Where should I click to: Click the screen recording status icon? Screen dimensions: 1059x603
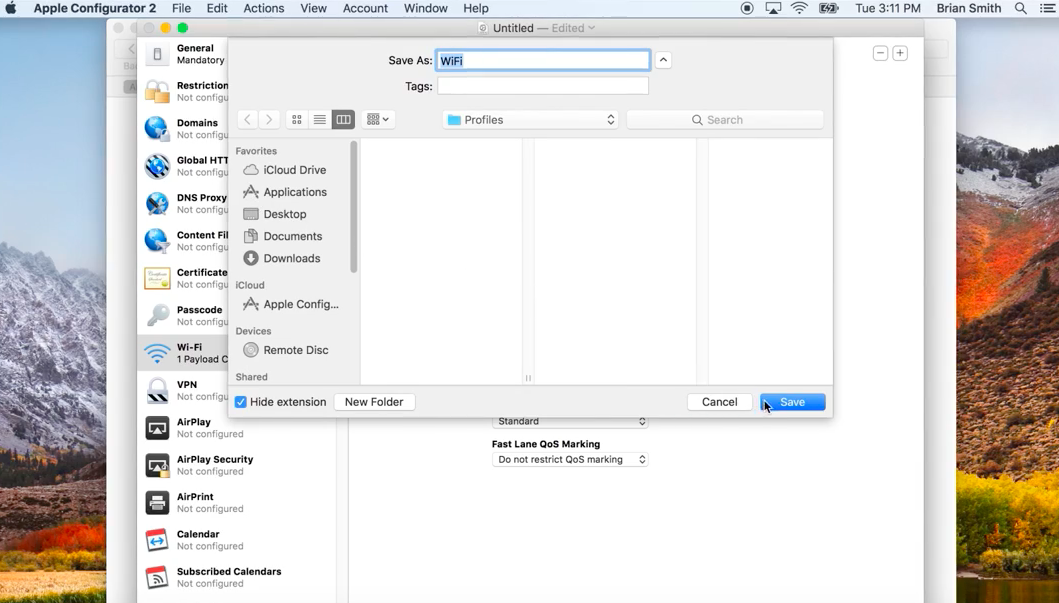point(747,8)
